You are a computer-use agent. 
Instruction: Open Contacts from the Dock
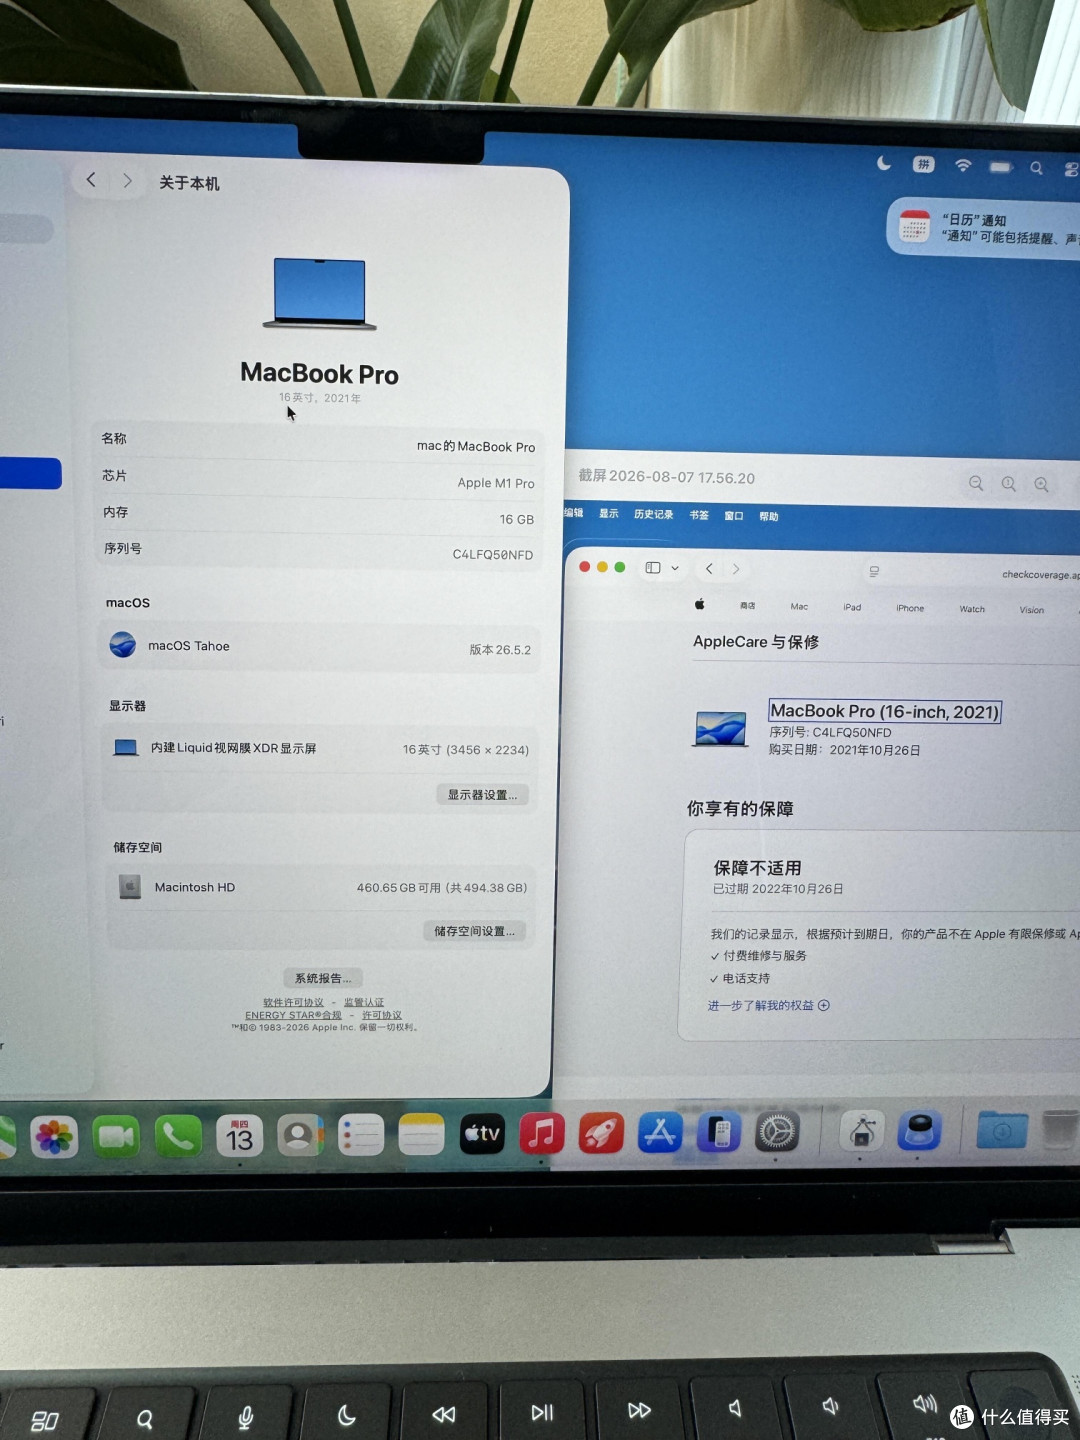(300, 1136)
